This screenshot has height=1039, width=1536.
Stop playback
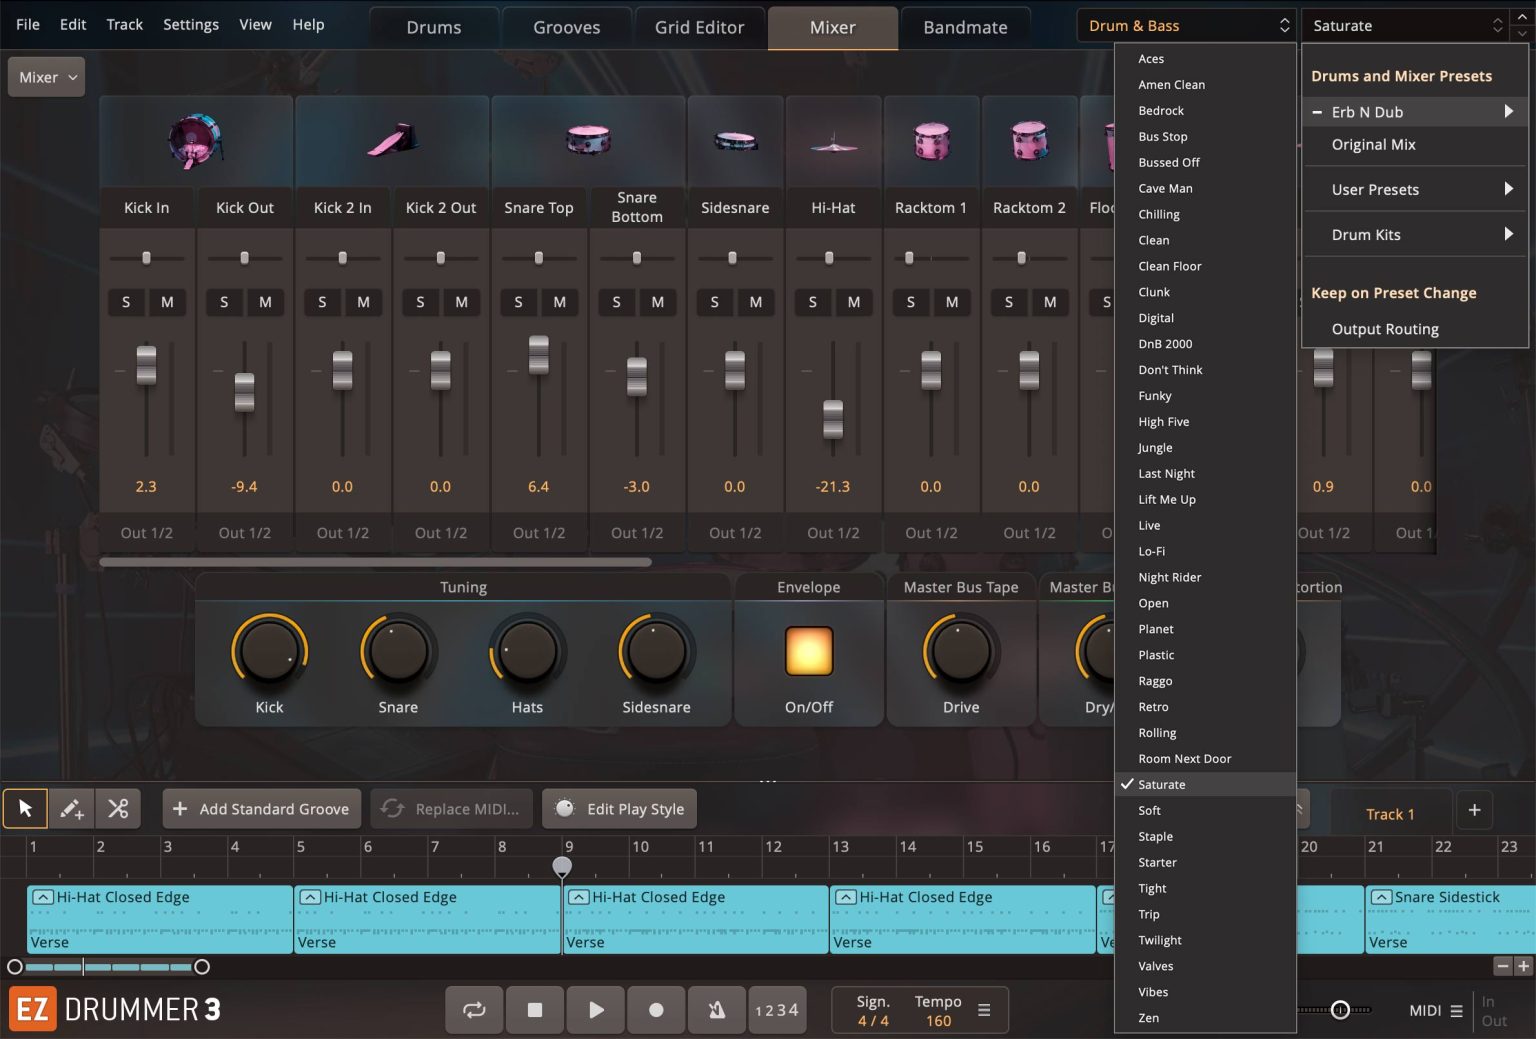pyautogui.click(x=535, y=1010)
